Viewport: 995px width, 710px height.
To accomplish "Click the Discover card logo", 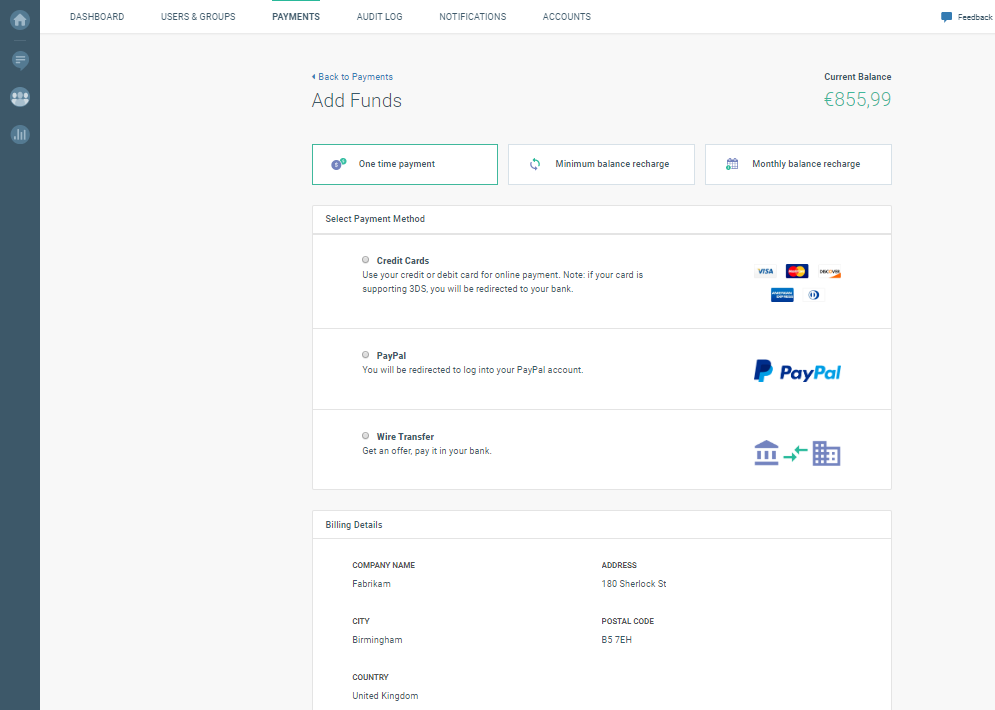I will coord(829,272).
